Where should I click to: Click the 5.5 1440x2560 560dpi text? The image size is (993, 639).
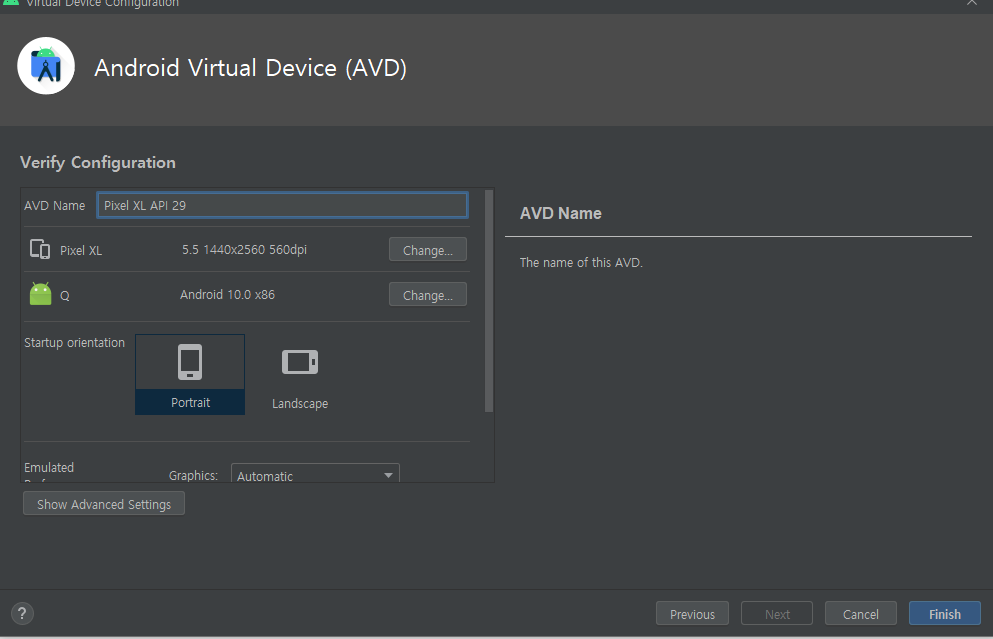244,250
